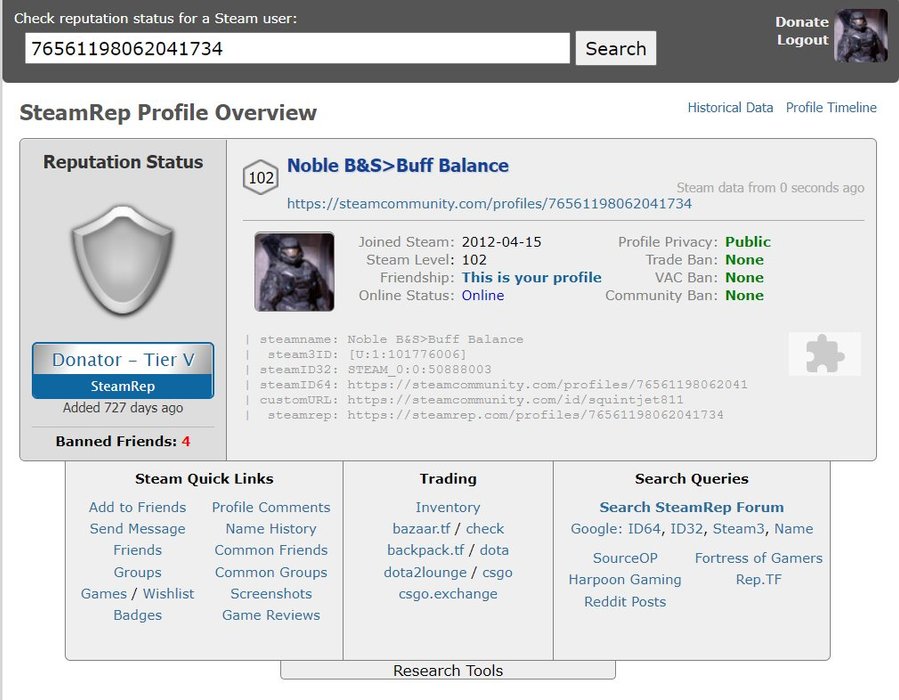This screenshot has width=899, height=700.
Task: Click the user avatar image in profile details
Action: click(294, 272)
